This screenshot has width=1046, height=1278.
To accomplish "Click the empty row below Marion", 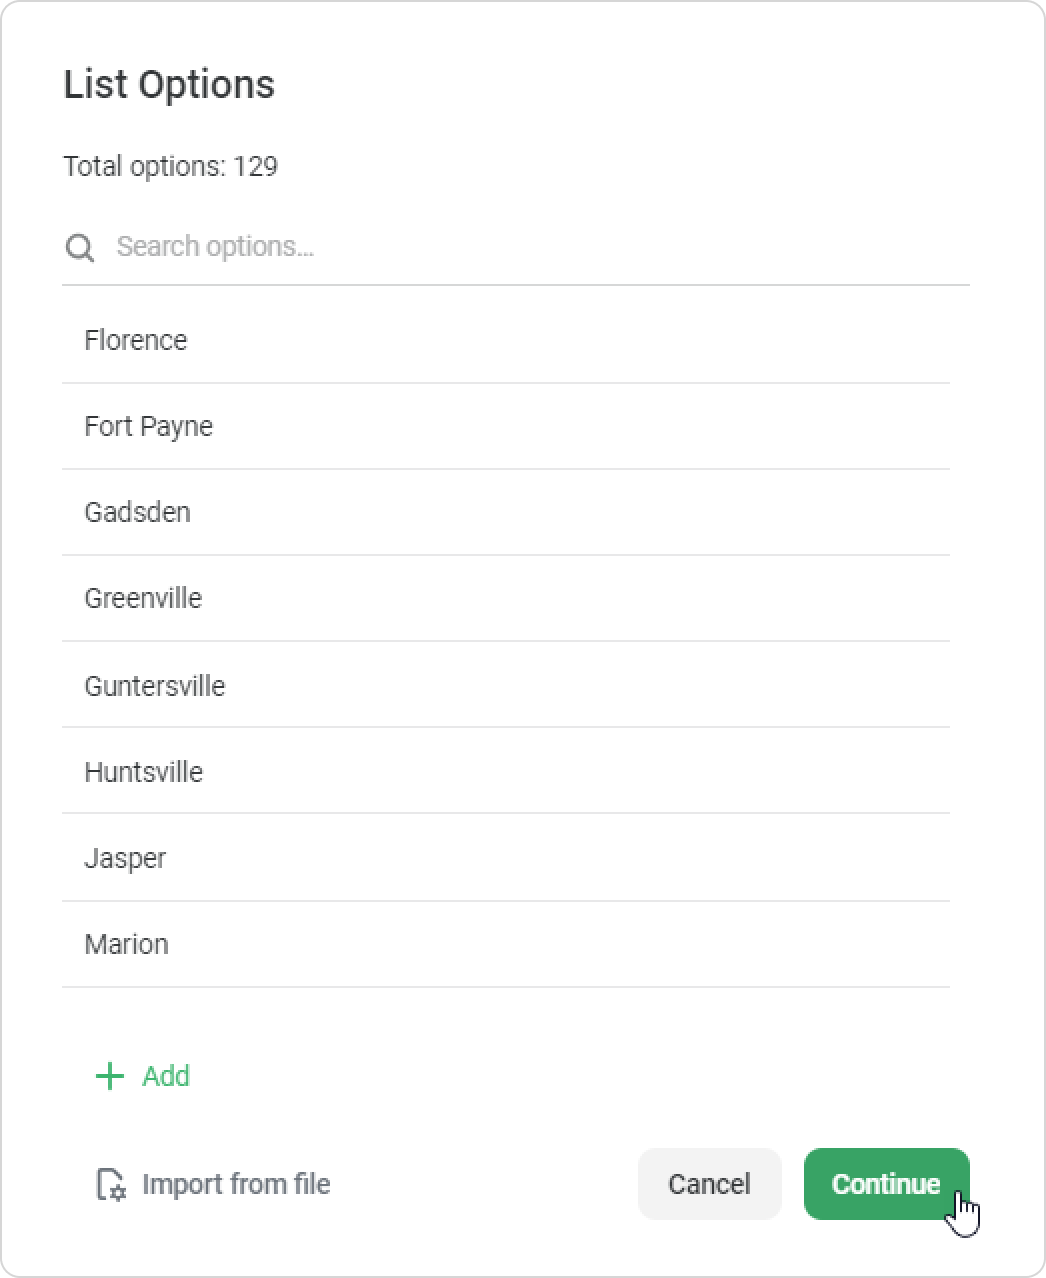I will pyautogui.click(x=505, y=1012).
